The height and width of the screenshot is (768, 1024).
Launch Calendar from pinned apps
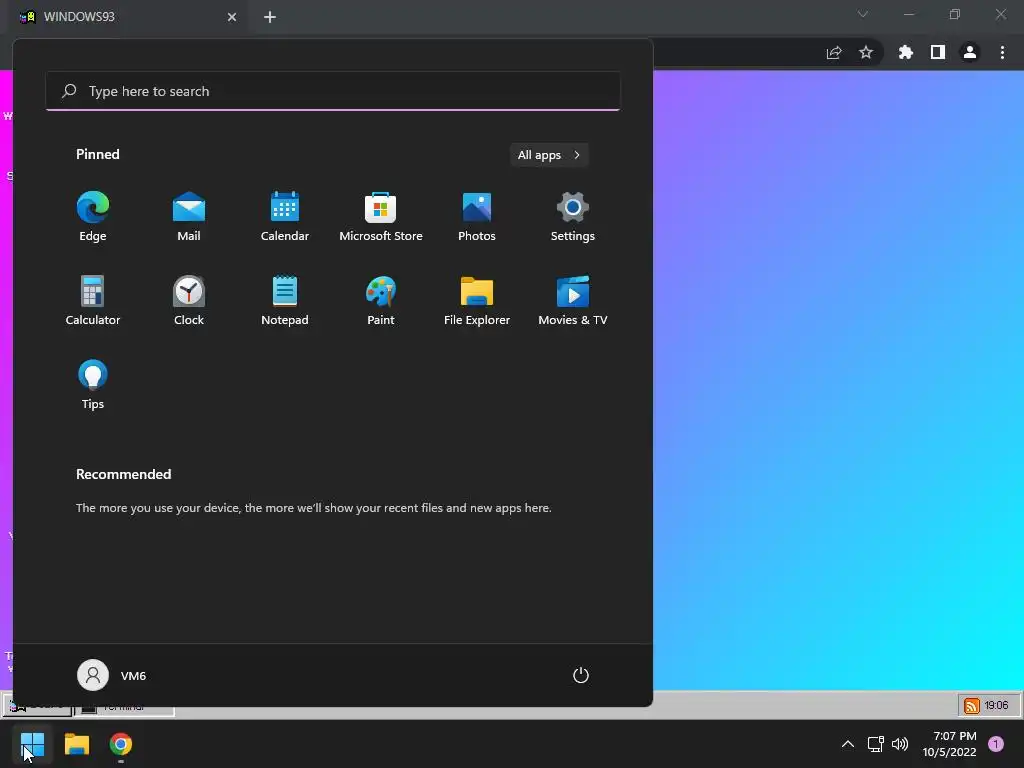coord(285,217)
